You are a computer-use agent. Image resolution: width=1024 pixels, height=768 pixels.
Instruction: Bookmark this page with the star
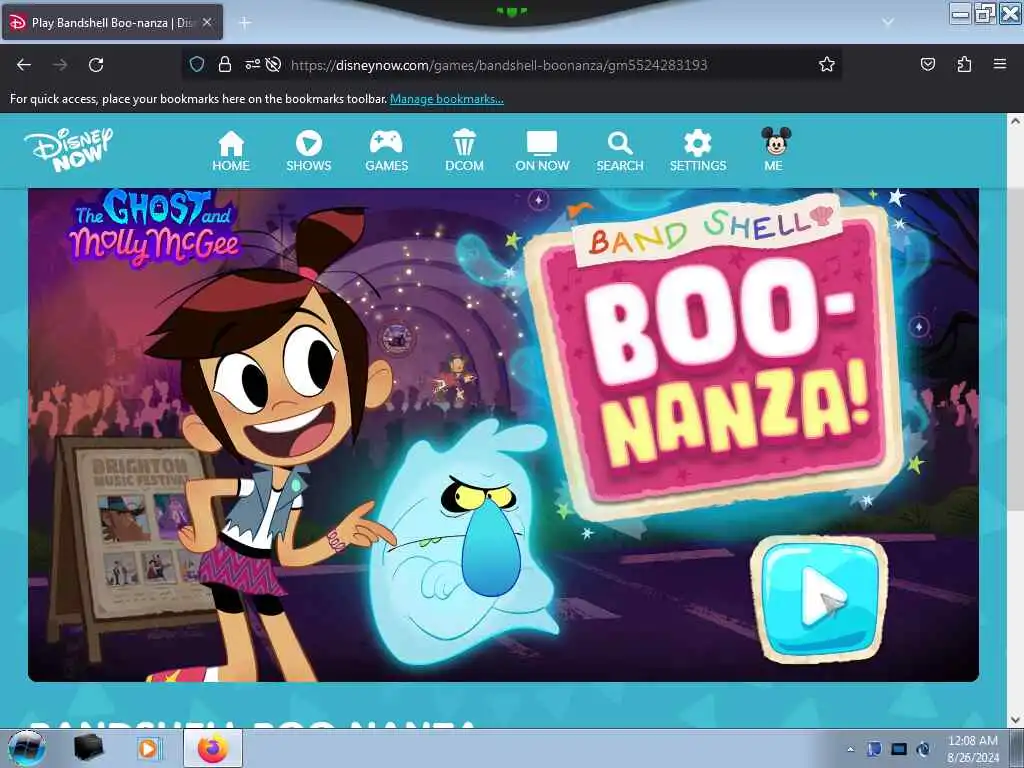click(x=827, y=64)
